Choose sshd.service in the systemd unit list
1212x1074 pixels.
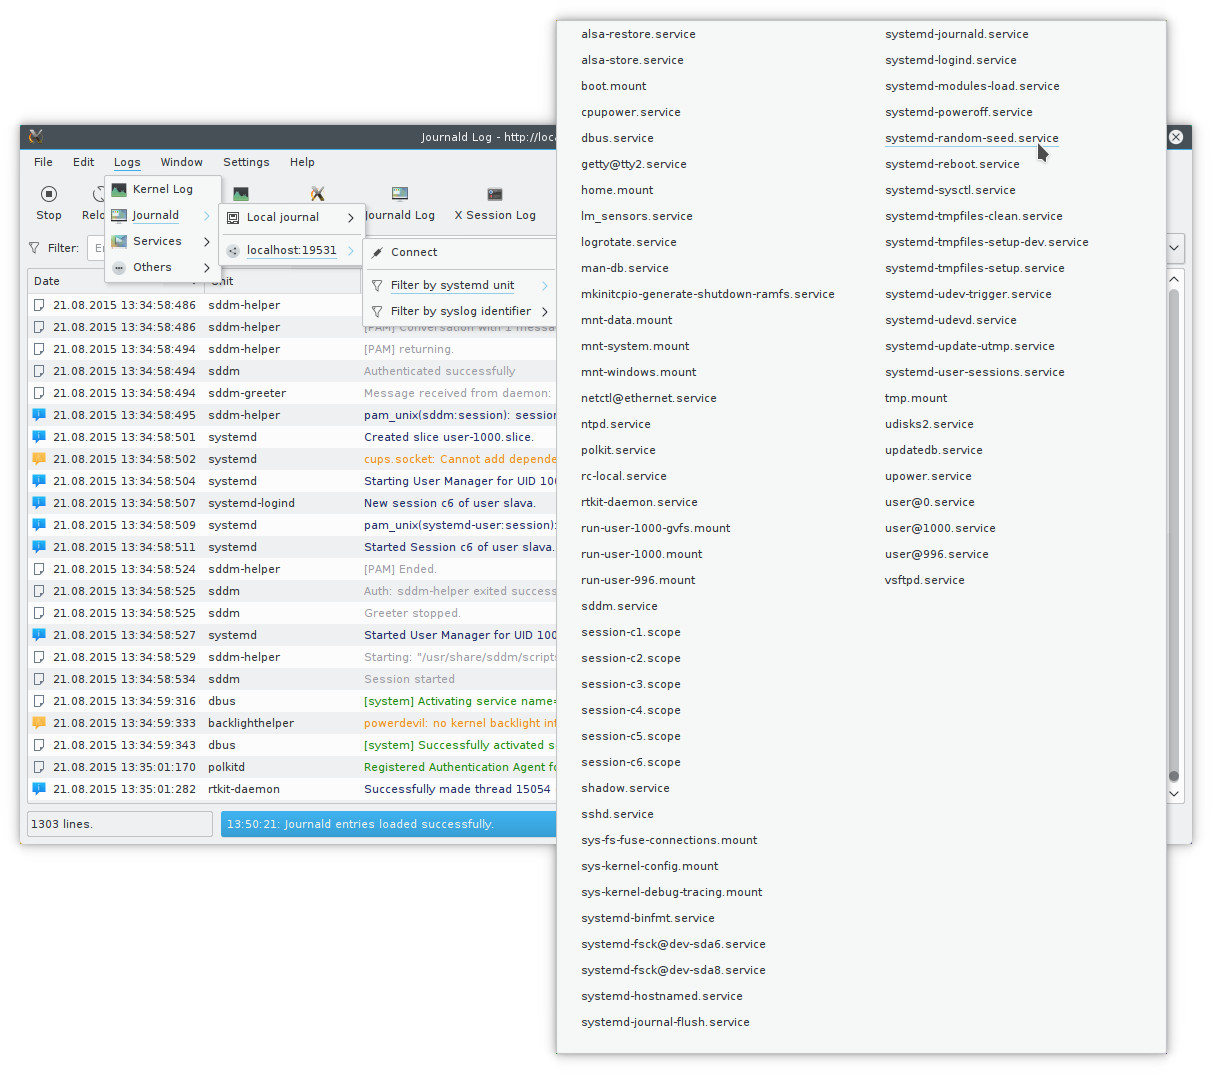point(616,813)
